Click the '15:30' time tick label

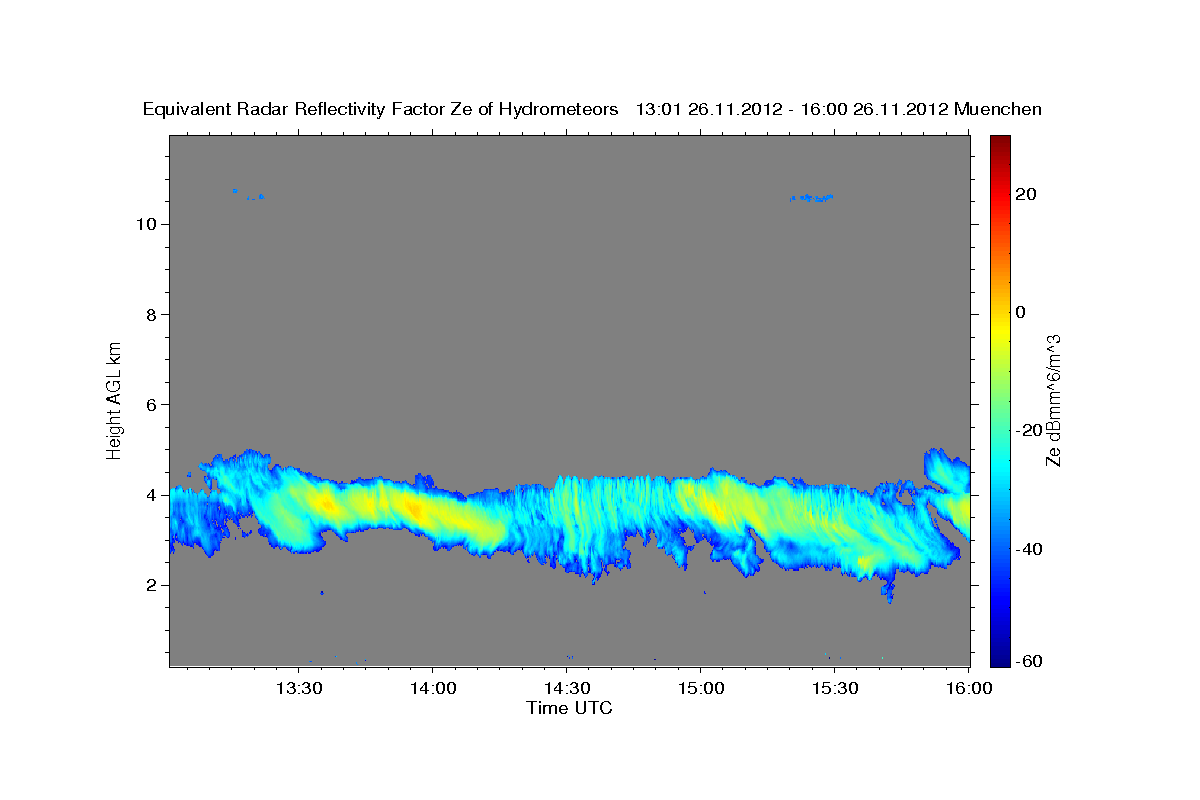click(834, 689)
